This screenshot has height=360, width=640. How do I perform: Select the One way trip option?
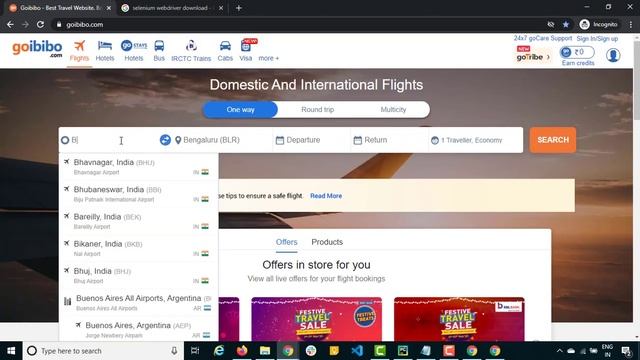(x=240, y=109)
